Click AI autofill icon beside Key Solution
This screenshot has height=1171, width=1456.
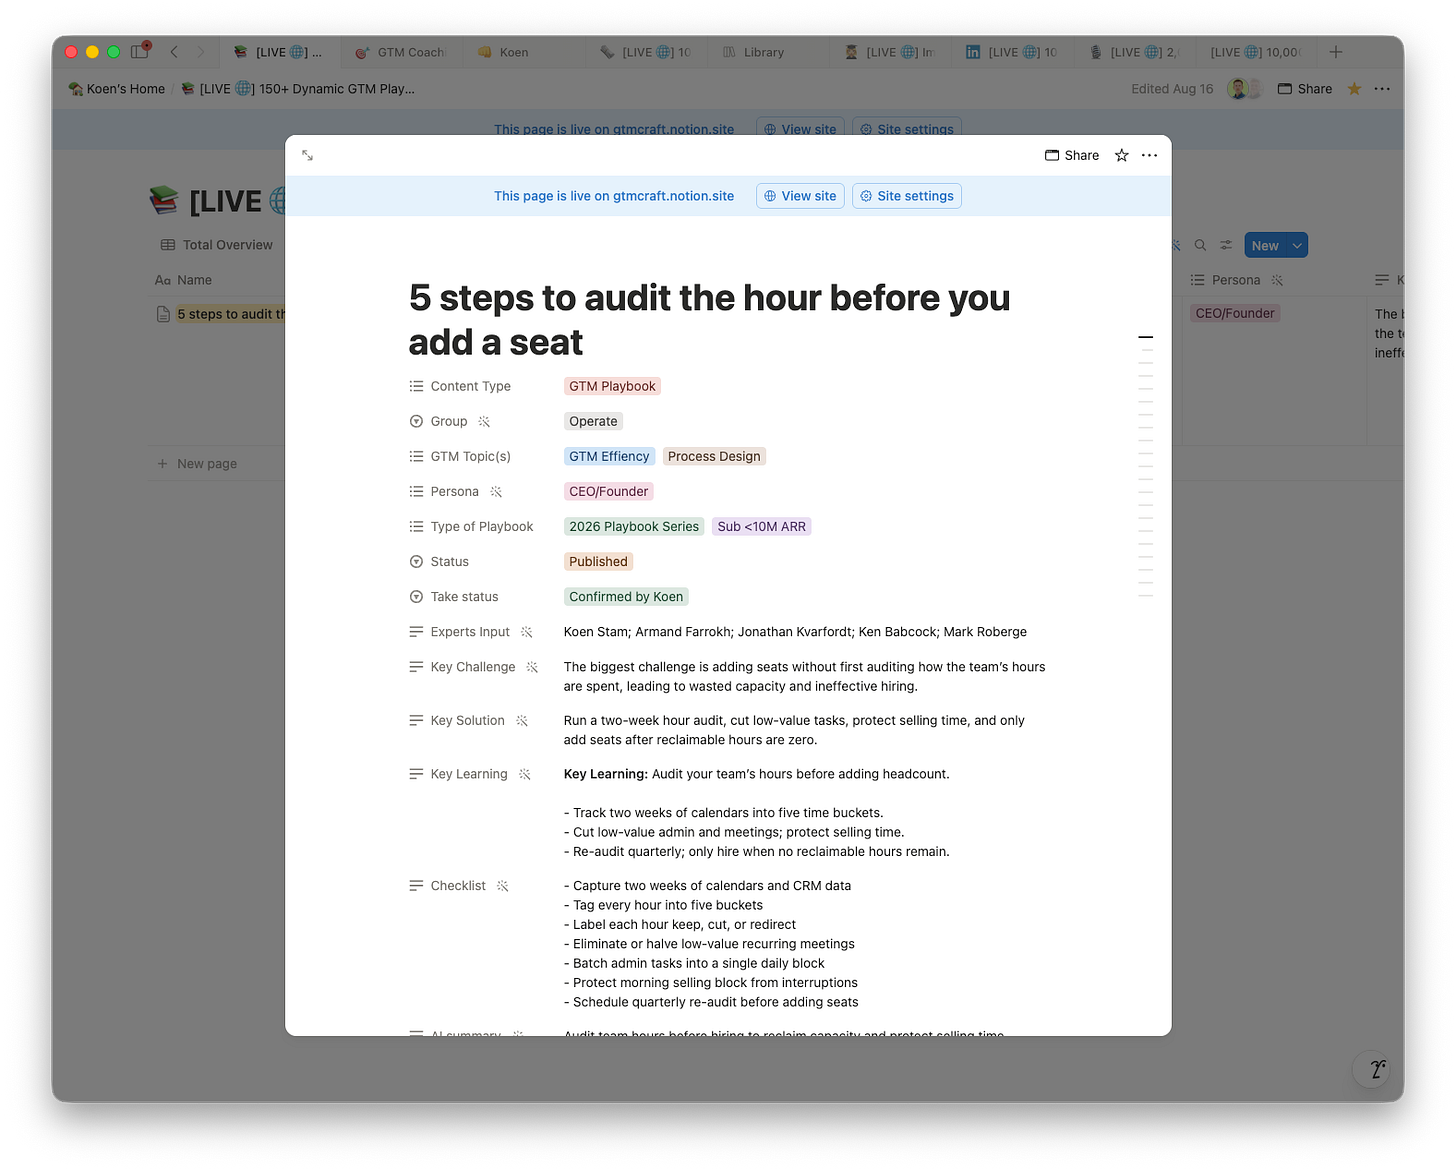521,720
